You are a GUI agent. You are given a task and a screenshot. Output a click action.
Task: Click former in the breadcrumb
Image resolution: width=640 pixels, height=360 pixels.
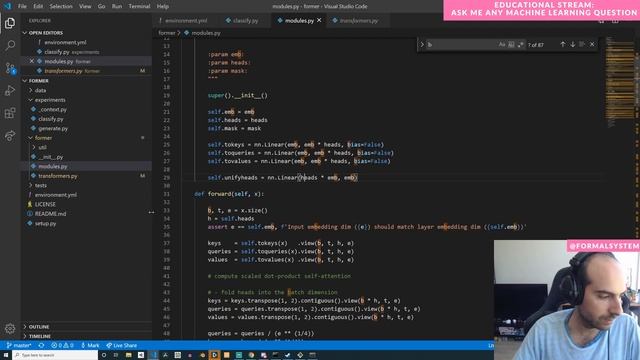[x=167, y=33]
